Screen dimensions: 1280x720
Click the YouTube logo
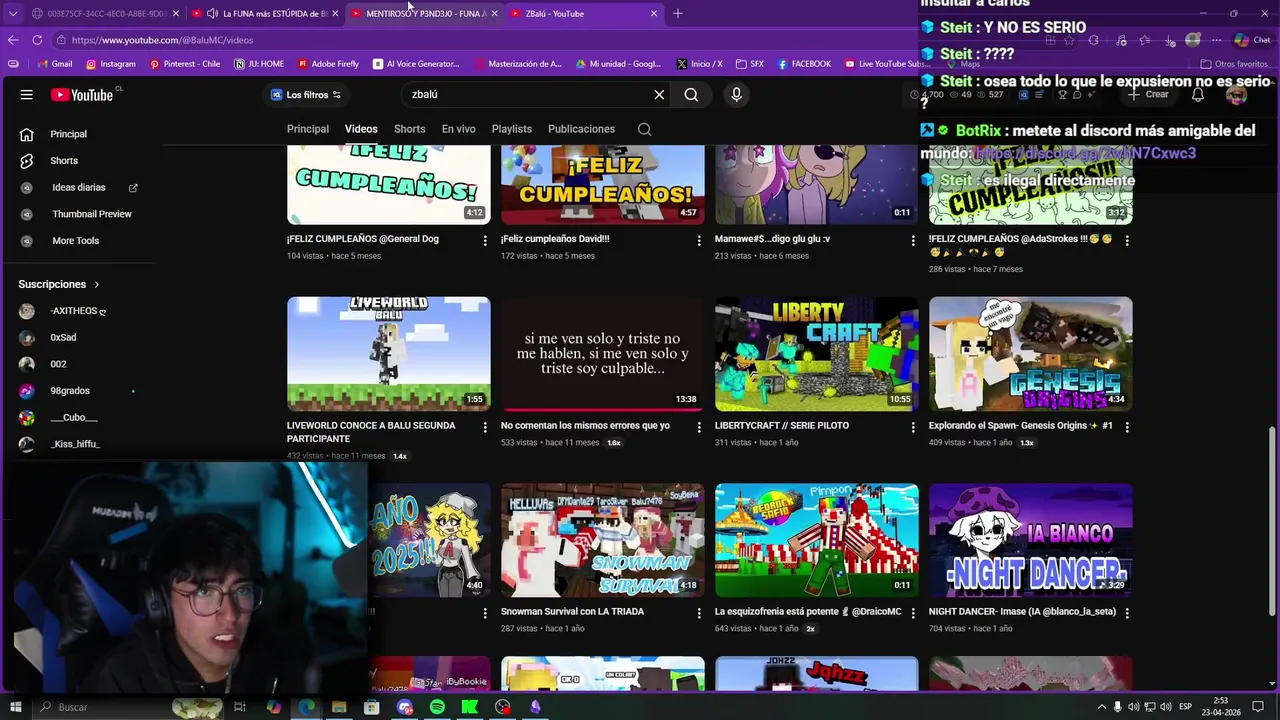(82, 95)
